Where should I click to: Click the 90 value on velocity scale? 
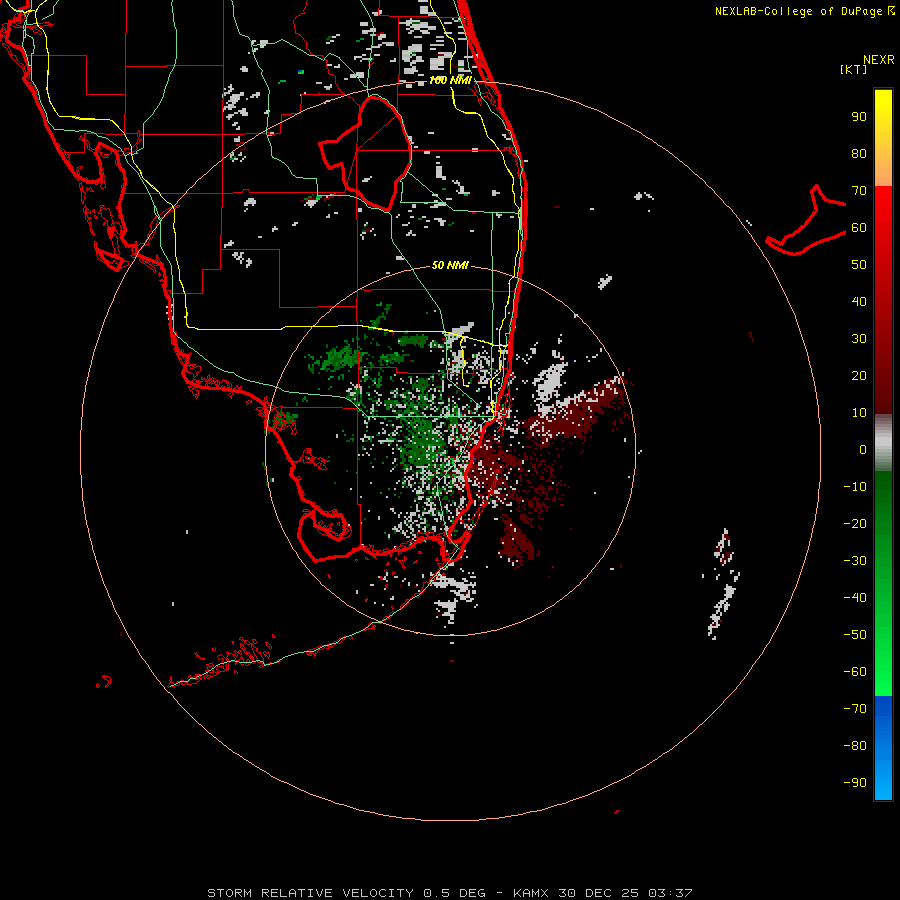[x=859, y=117]
